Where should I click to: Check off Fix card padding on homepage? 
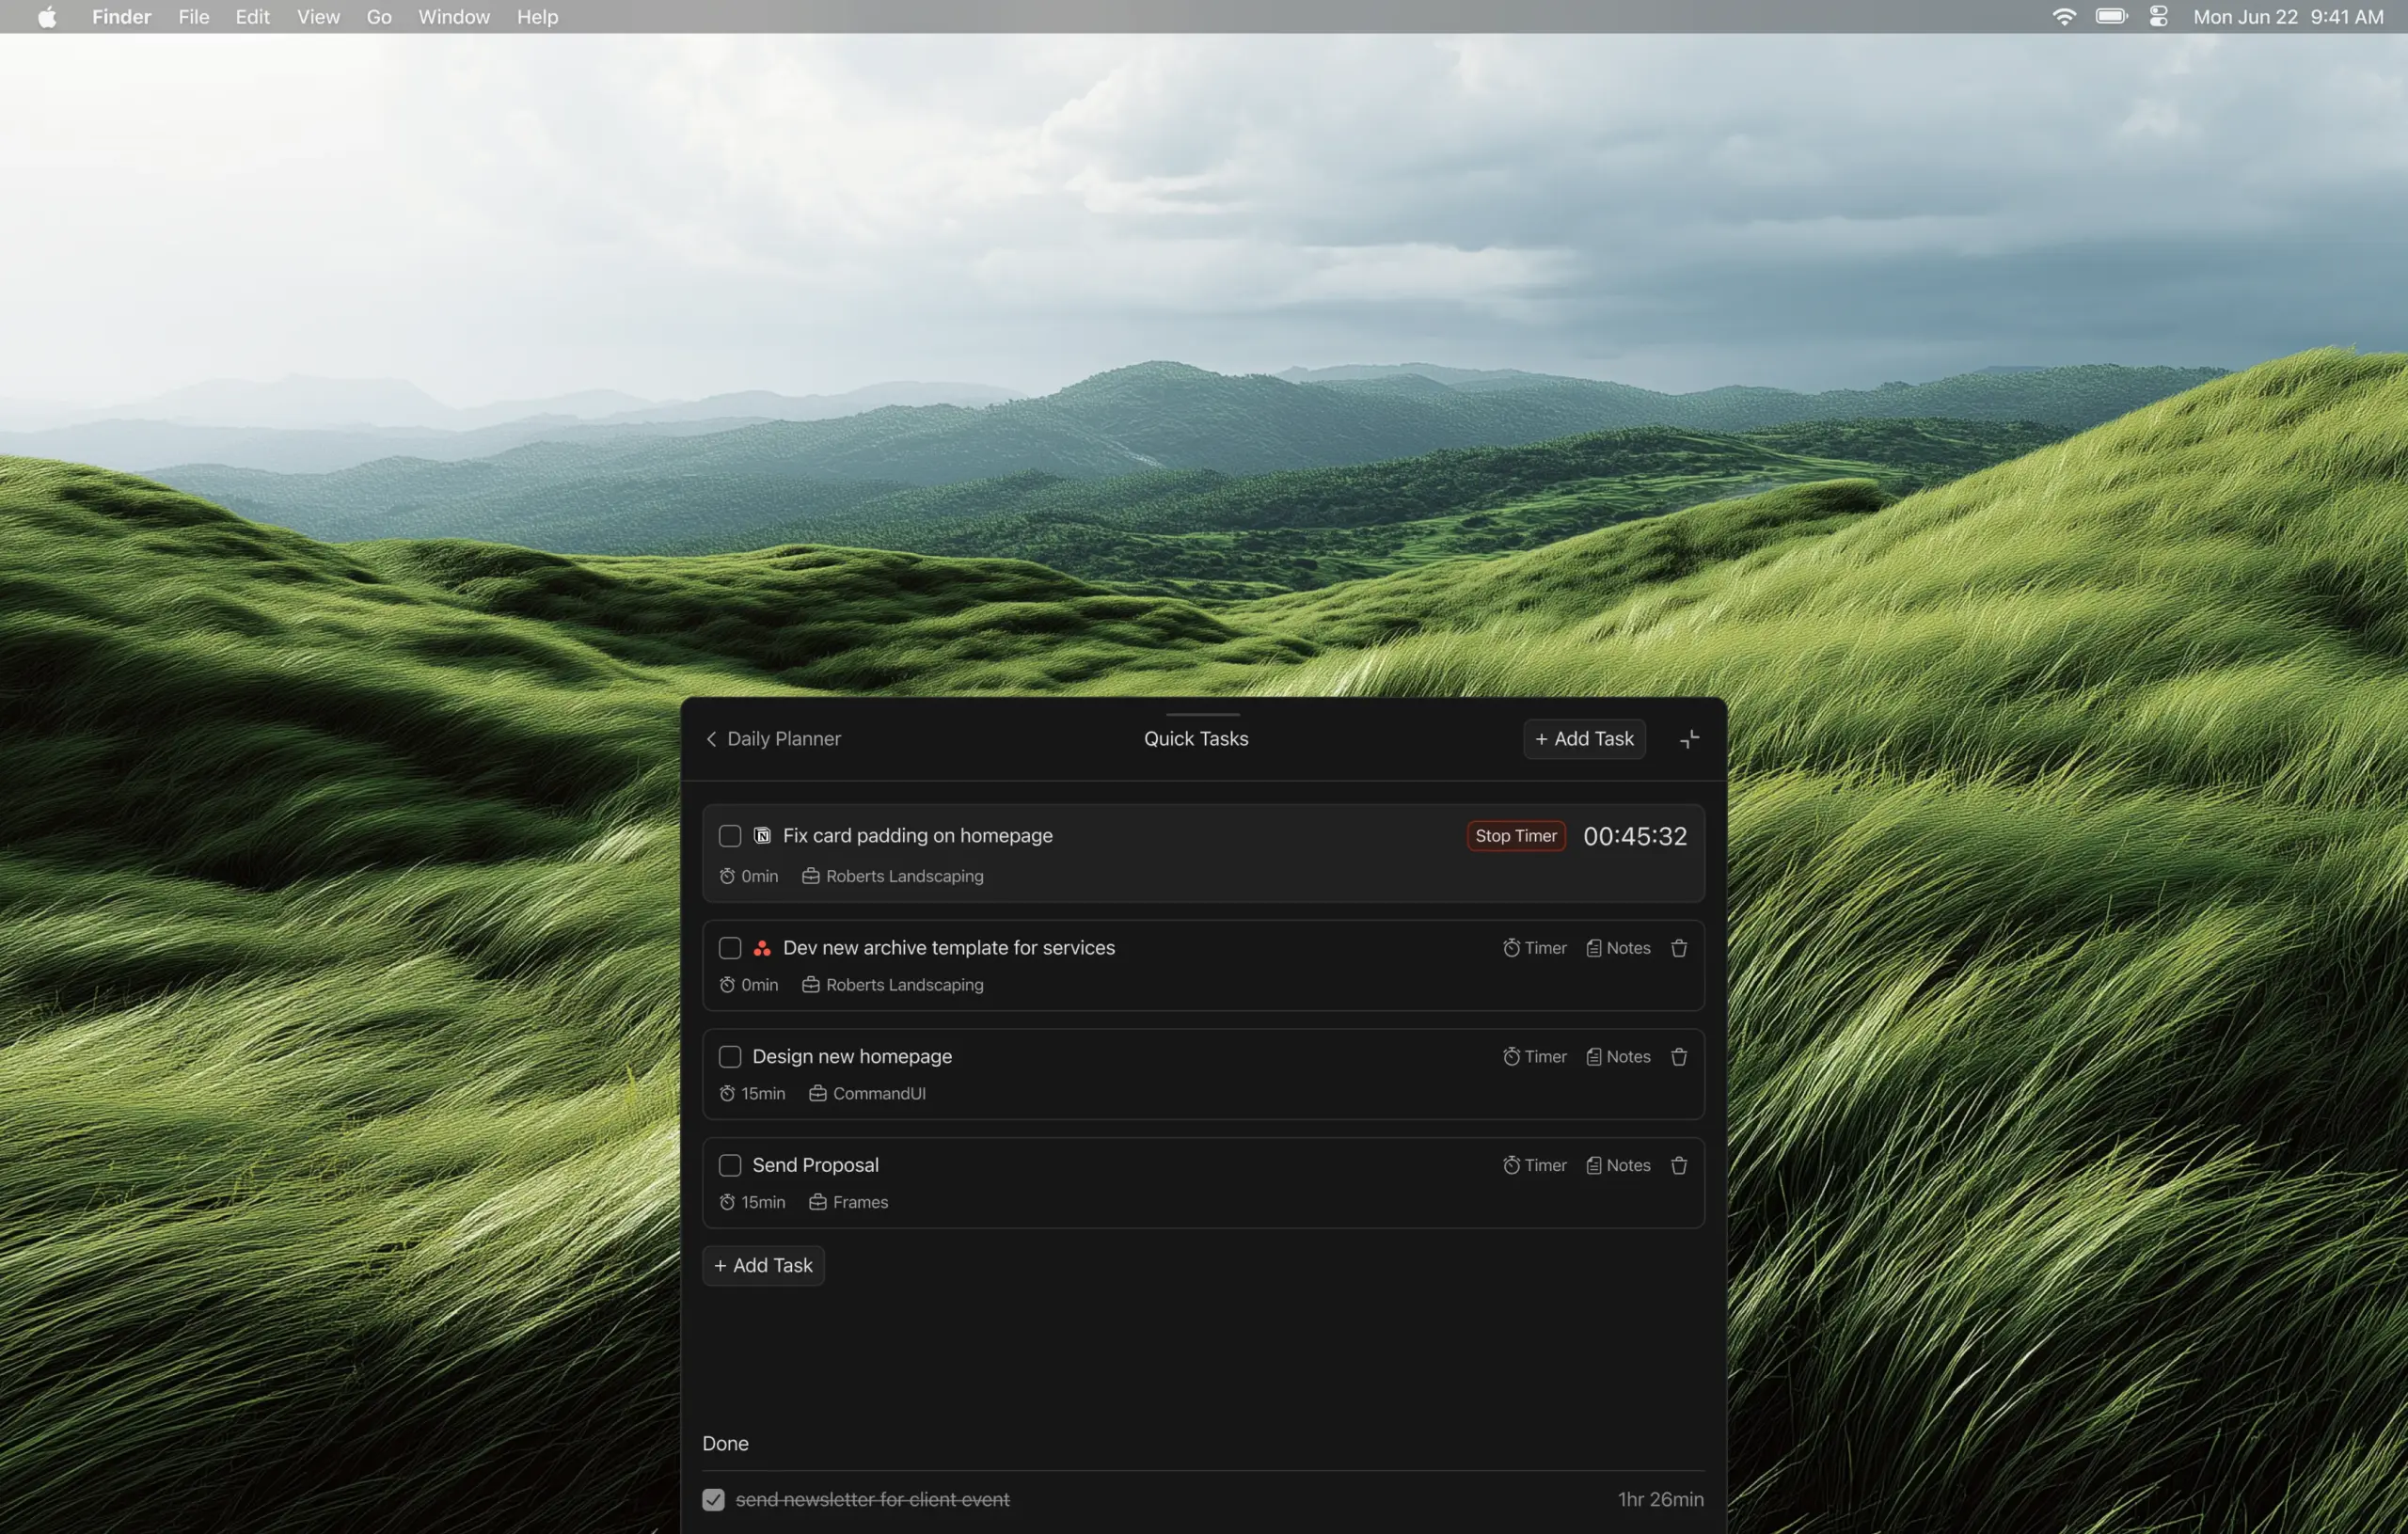[730, 836]
